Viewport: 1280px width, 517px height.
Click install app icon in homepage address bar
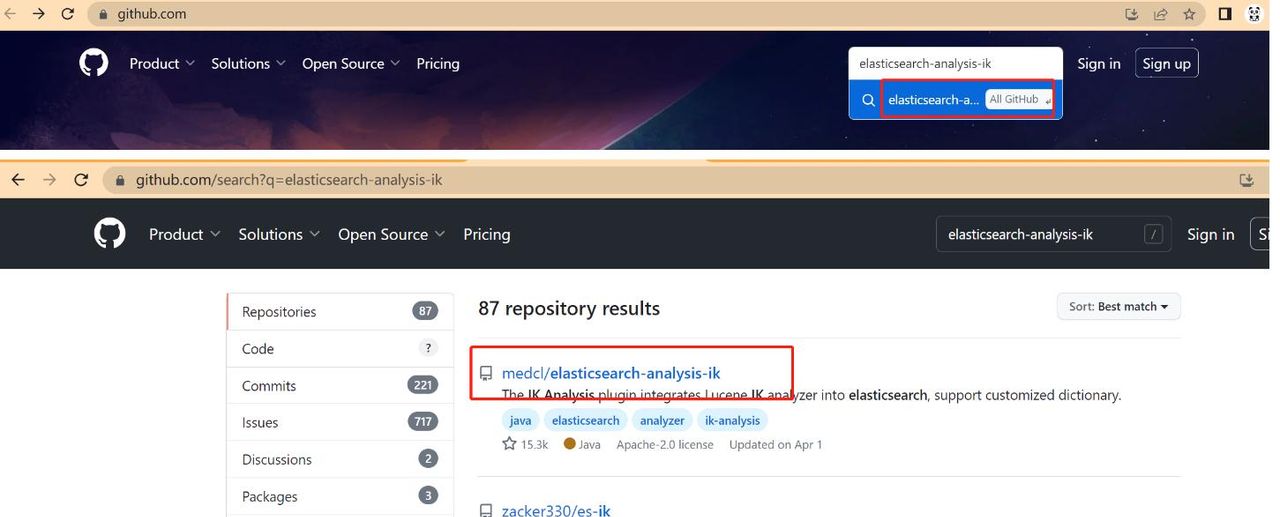click(1132, 14)
